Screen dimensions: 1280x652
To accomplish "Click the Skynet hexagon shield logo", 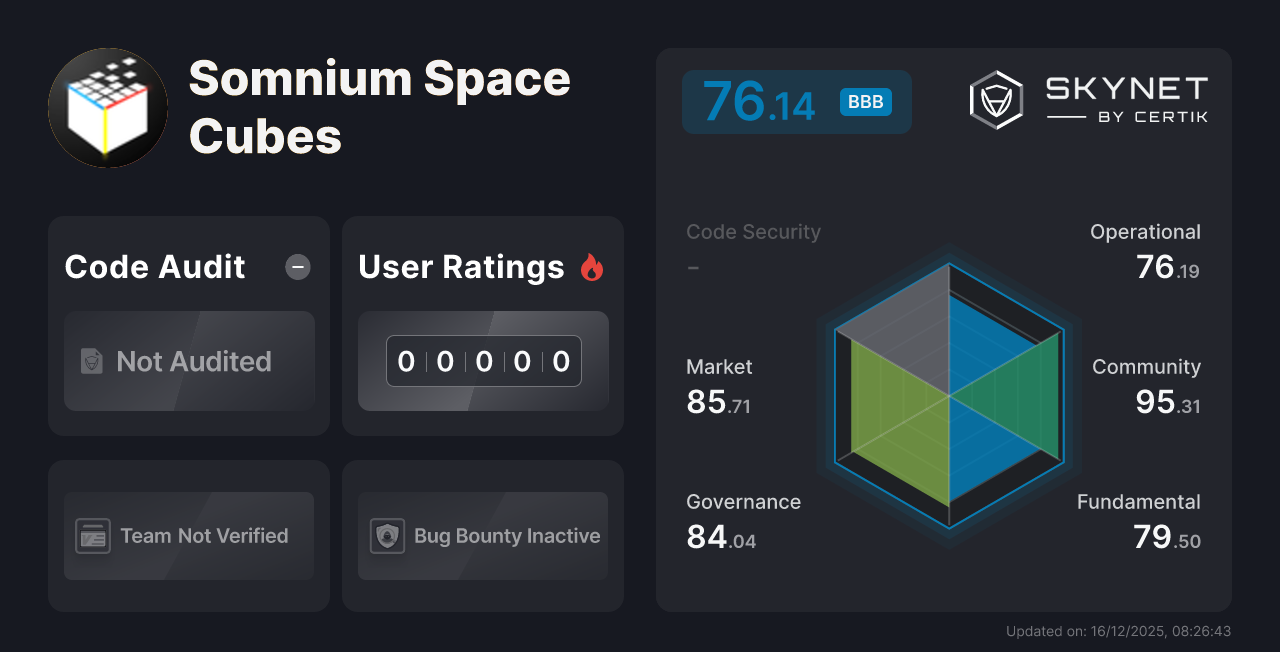I will (992, 98).
